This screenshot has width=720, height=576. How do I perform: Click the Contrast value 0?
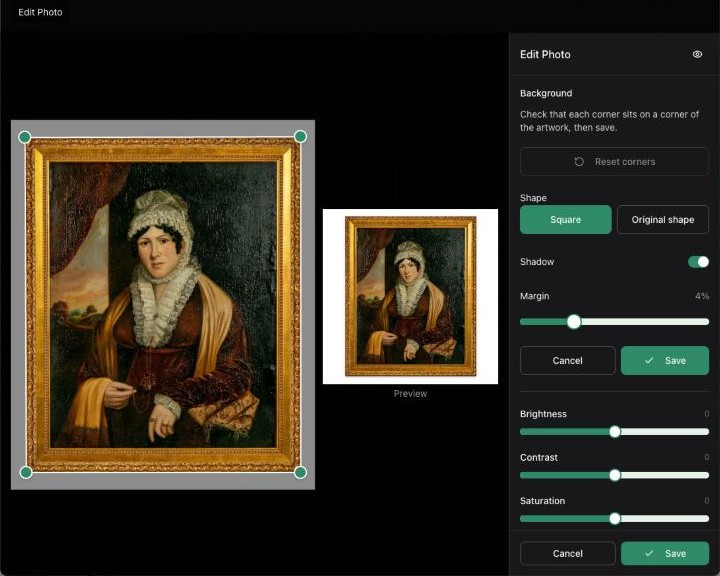click(707, 457)
